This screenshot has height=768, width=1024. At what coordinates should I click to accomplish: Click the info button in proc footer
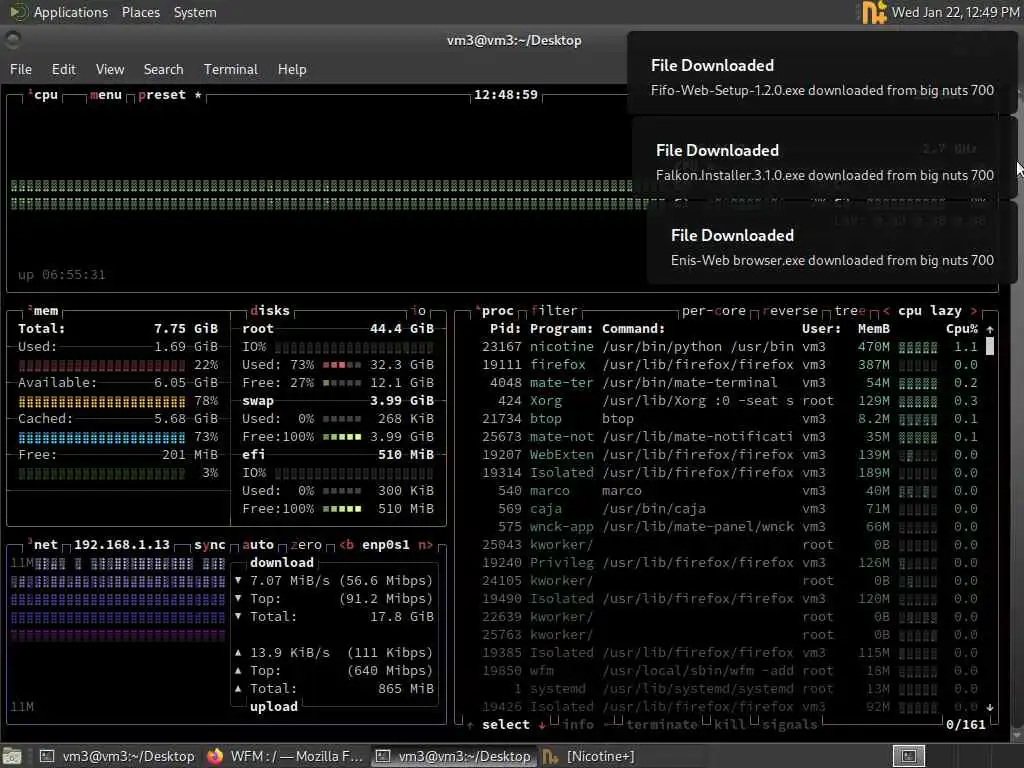tap(578, 725)
